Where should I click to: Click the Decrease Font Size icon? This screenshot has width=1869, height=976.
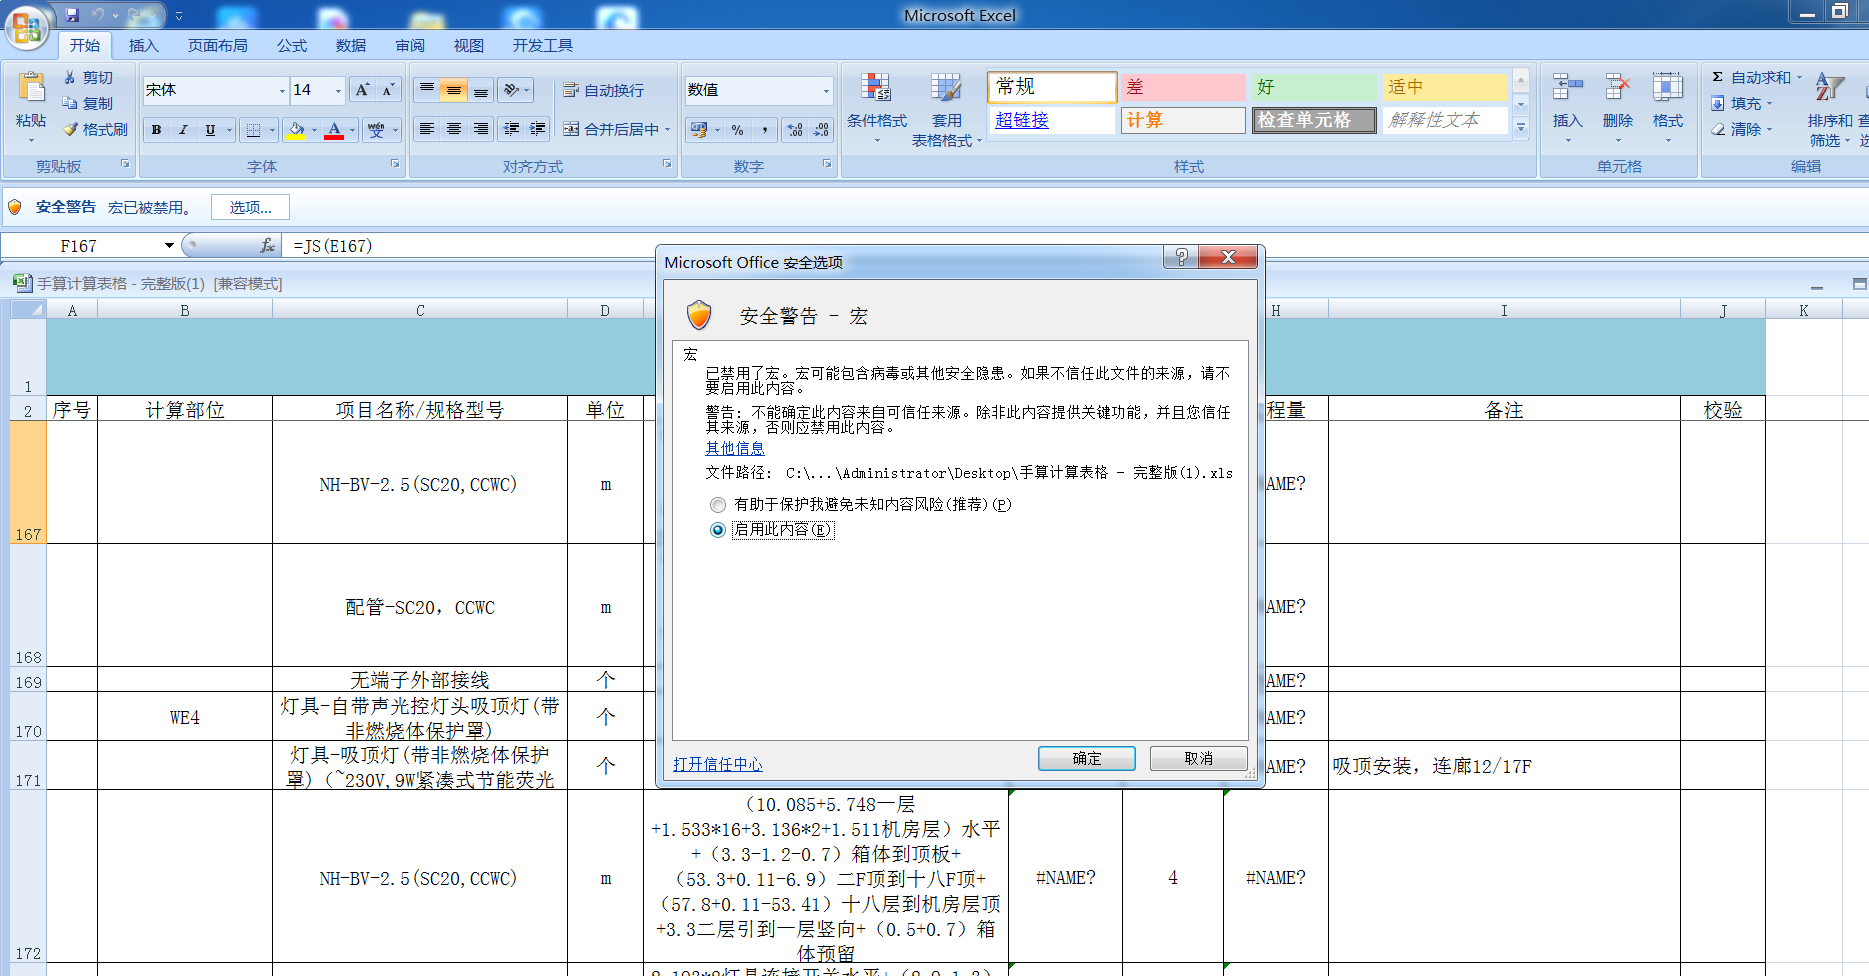tap(388, 90)
